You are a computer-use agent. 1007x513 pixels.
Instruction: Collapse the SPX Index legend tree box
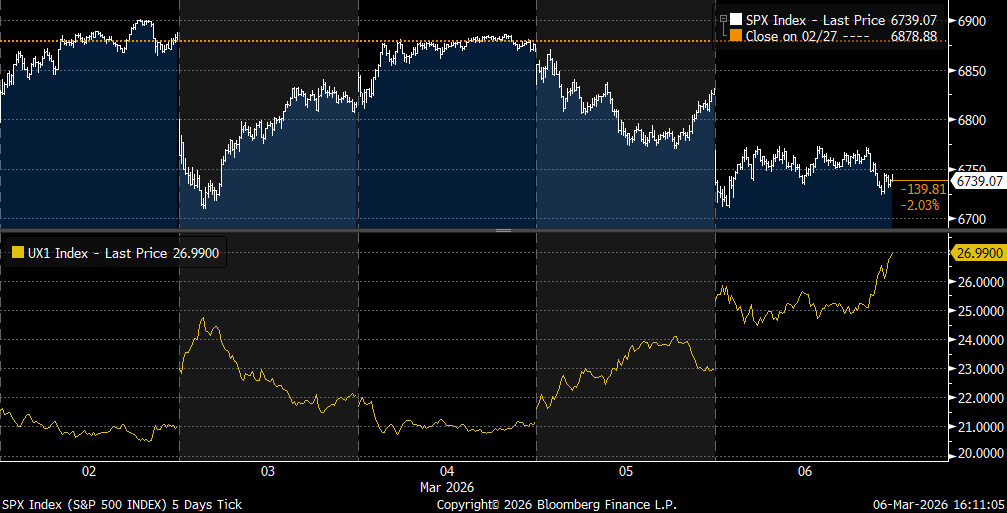[x=723, y=20]
